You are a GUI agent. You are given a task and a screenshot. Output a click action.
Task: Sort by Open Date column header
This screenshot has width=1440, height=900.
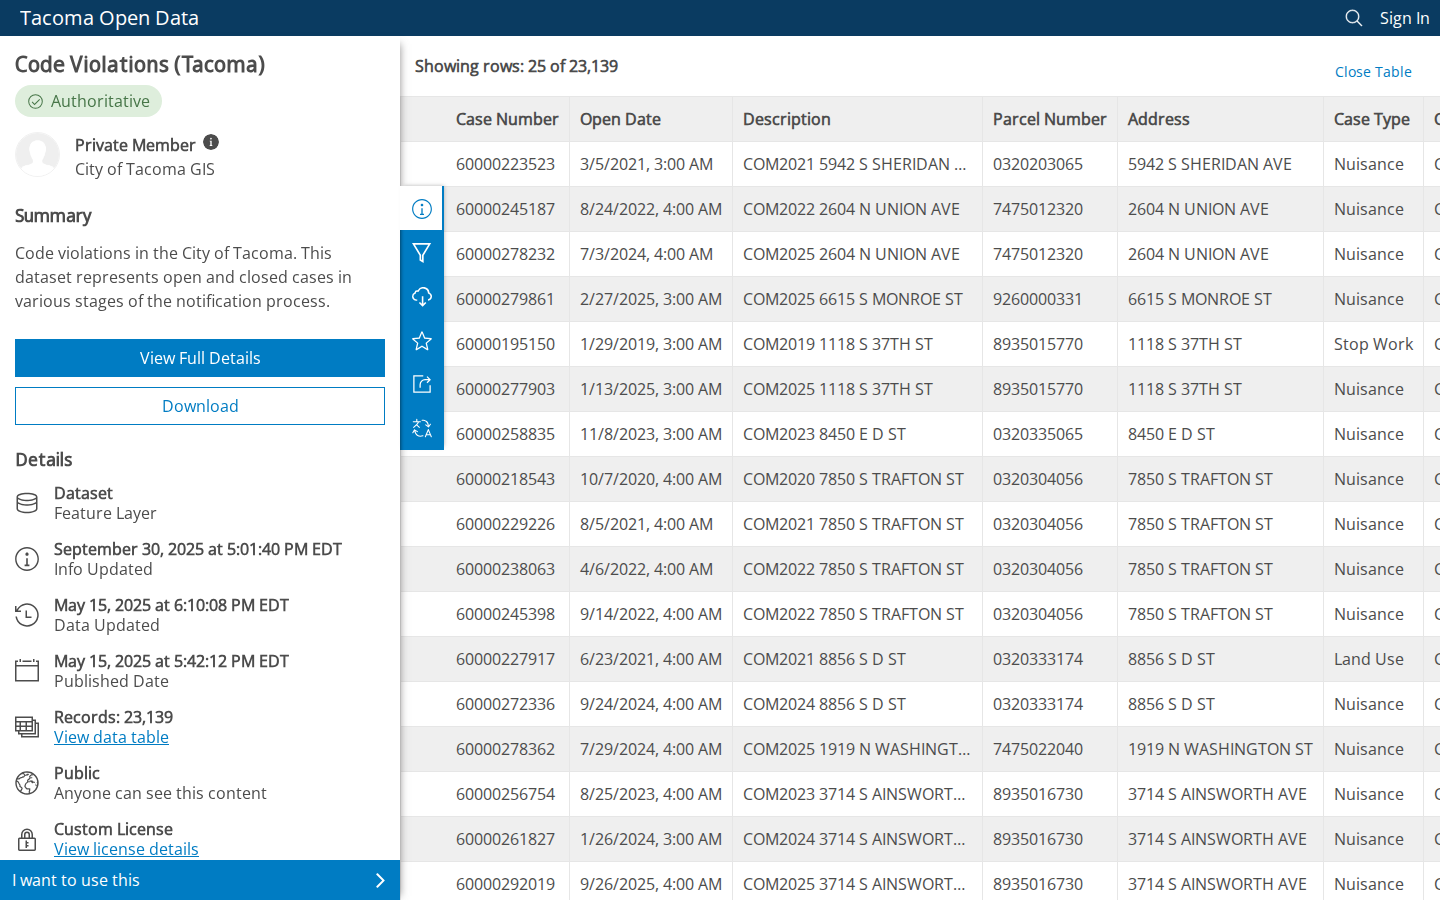[x=651, y=119]
